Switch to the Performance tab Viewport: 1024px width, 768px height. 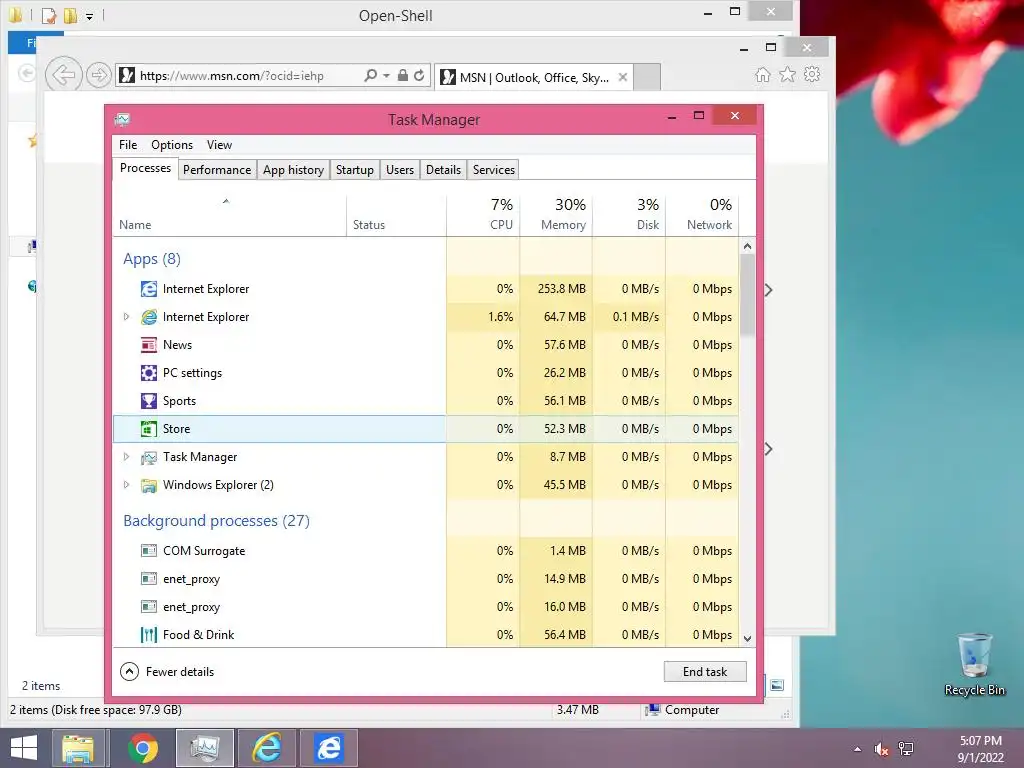217,170
